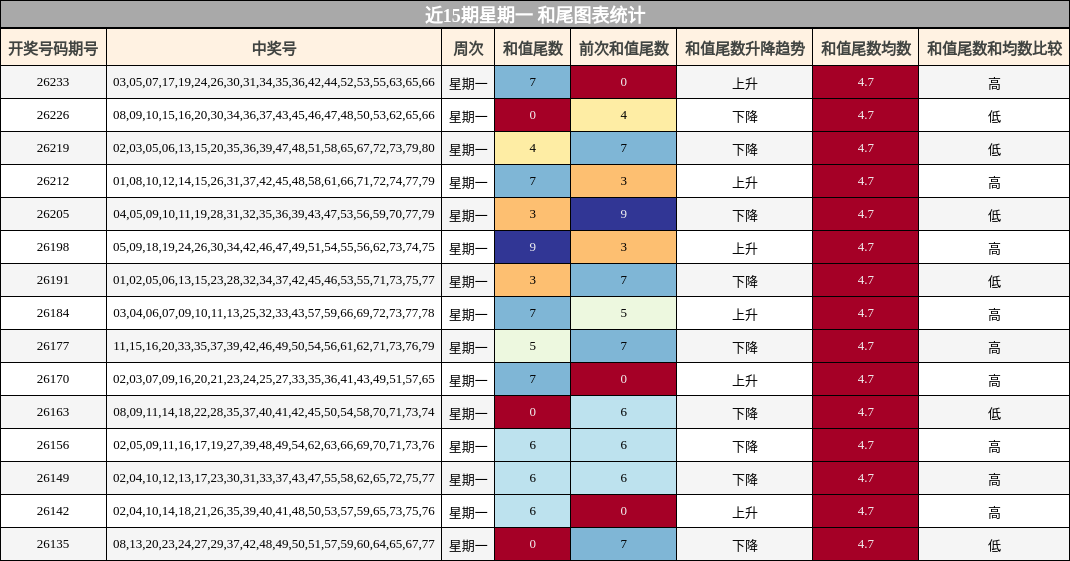
Task: Click orange 和值尾数 cell 3 in row 26205
Action: tap(532, 214)
